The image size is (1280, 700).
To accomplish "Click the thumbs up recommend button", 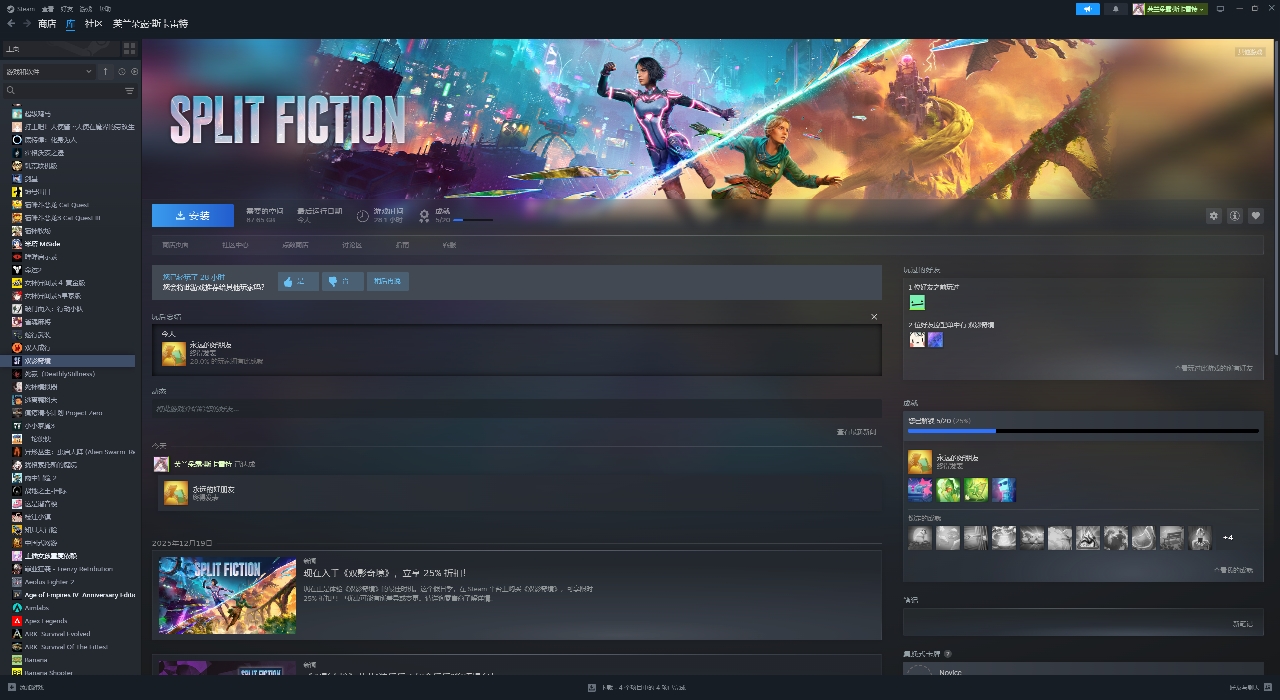I will (x=298, y=281).
